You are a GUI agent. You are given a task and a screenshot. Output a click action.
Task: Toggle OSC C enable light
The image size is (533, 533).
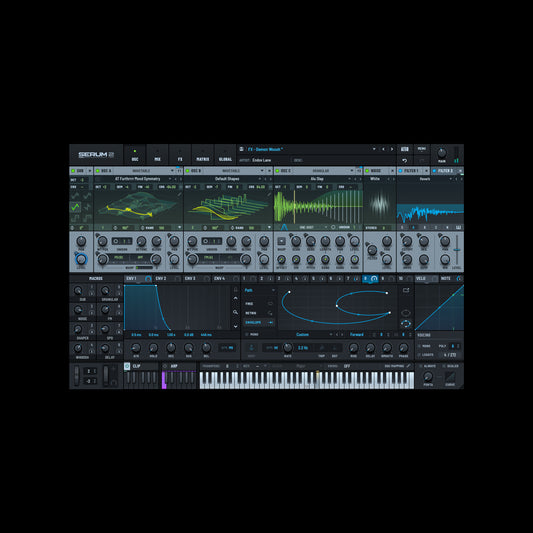(x=277, y=171)
